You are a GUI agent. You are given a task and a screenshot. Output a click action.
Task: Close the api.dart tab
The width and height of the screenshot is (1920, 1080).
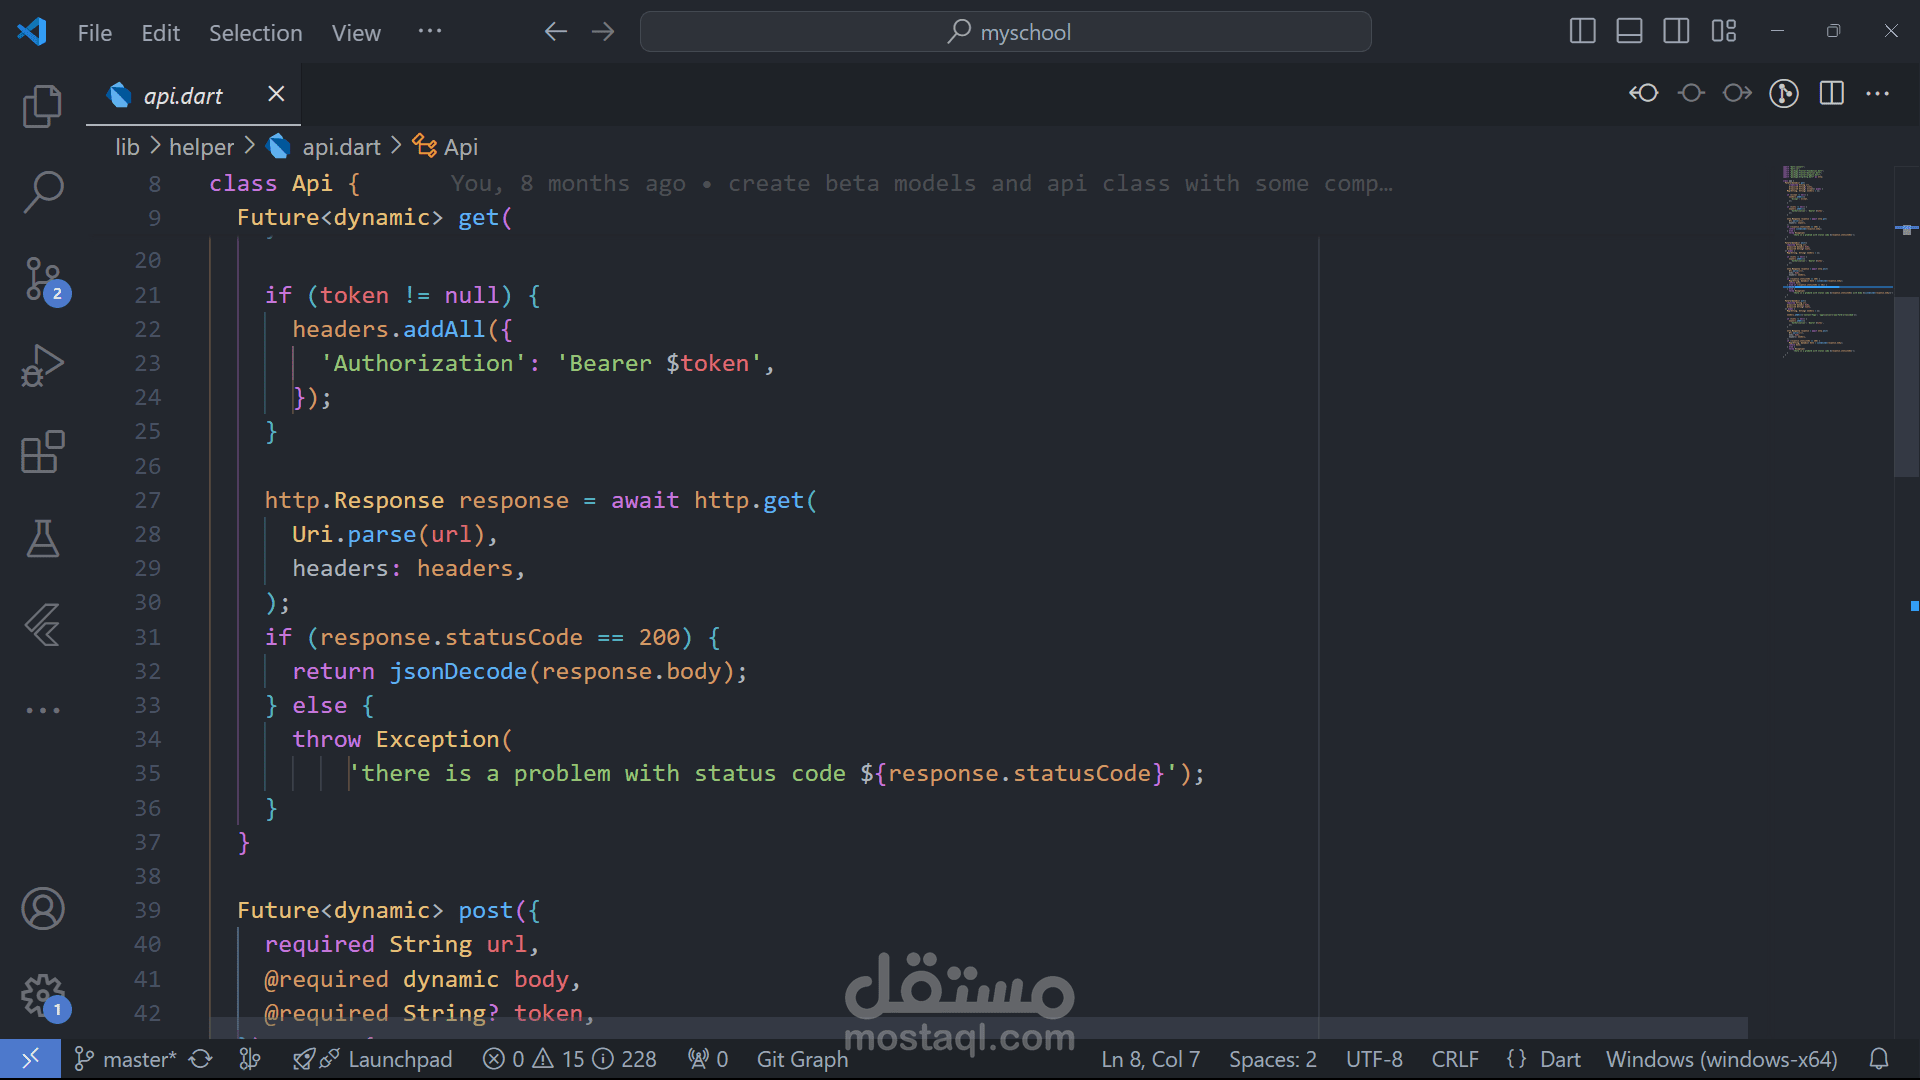(x=276, y=94)
